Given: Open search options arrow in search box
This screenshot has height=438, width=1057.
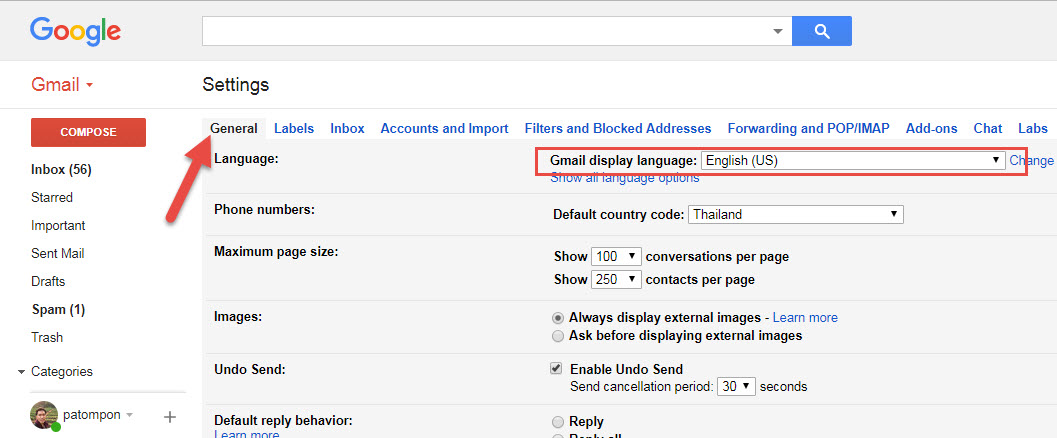Looking at the screenshot, I should pos(778,31).
